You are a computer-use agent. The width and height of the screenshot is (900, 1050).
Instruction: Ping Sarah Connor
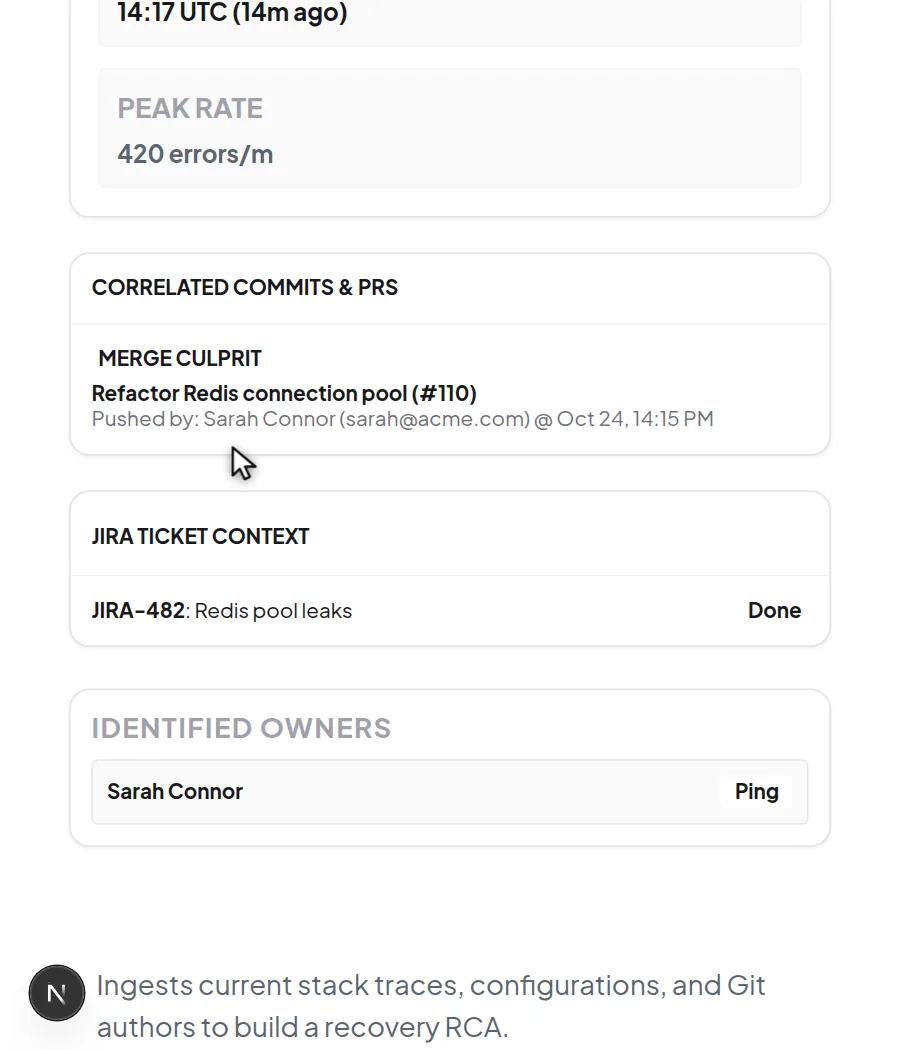tap(756, 792)
